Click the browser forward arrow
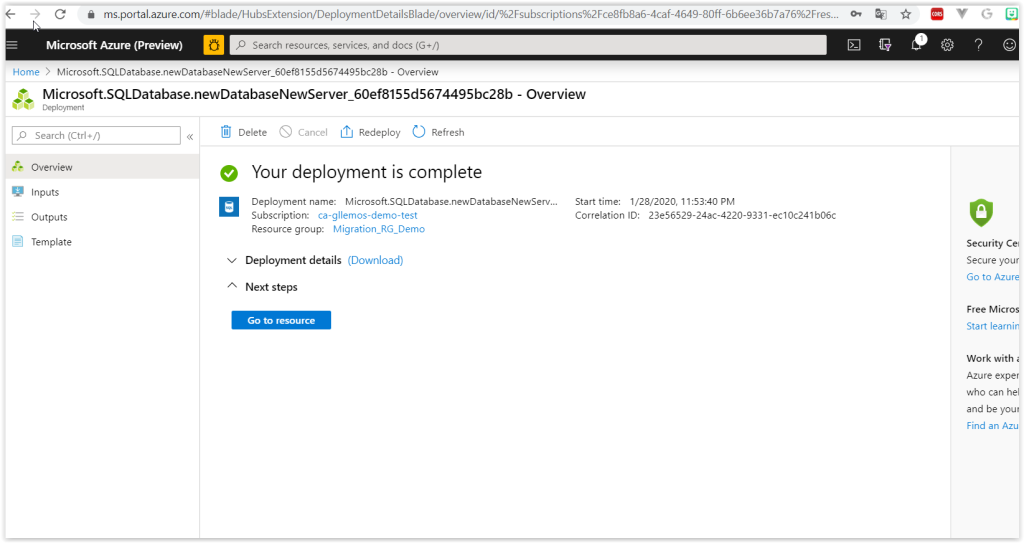The image size is (1024, 543). point(35,14)
